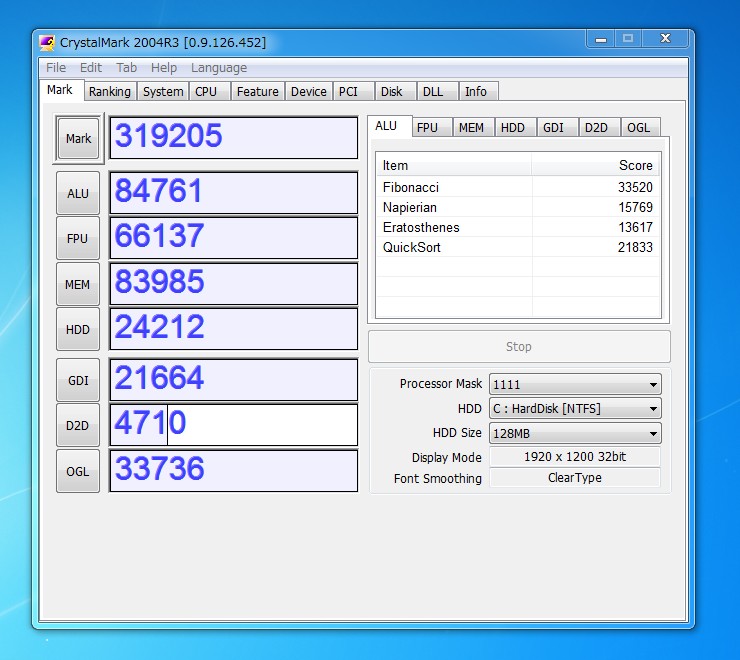The height and width of the screenshot is (660, 740).
Task: Switch to the Ranking tab
Action: 110,91
